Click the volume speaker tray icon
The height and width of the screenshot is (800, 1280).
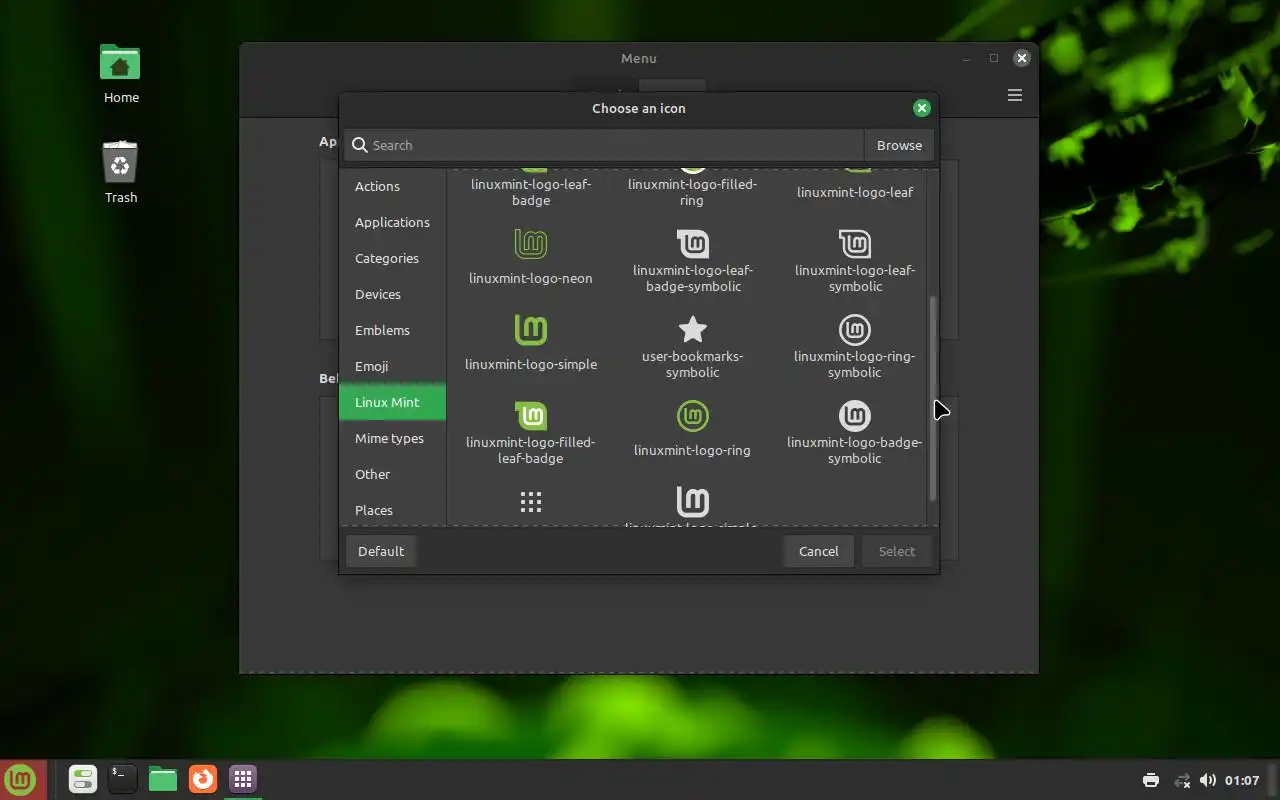pyautogui.click(x=1207, y=780)
